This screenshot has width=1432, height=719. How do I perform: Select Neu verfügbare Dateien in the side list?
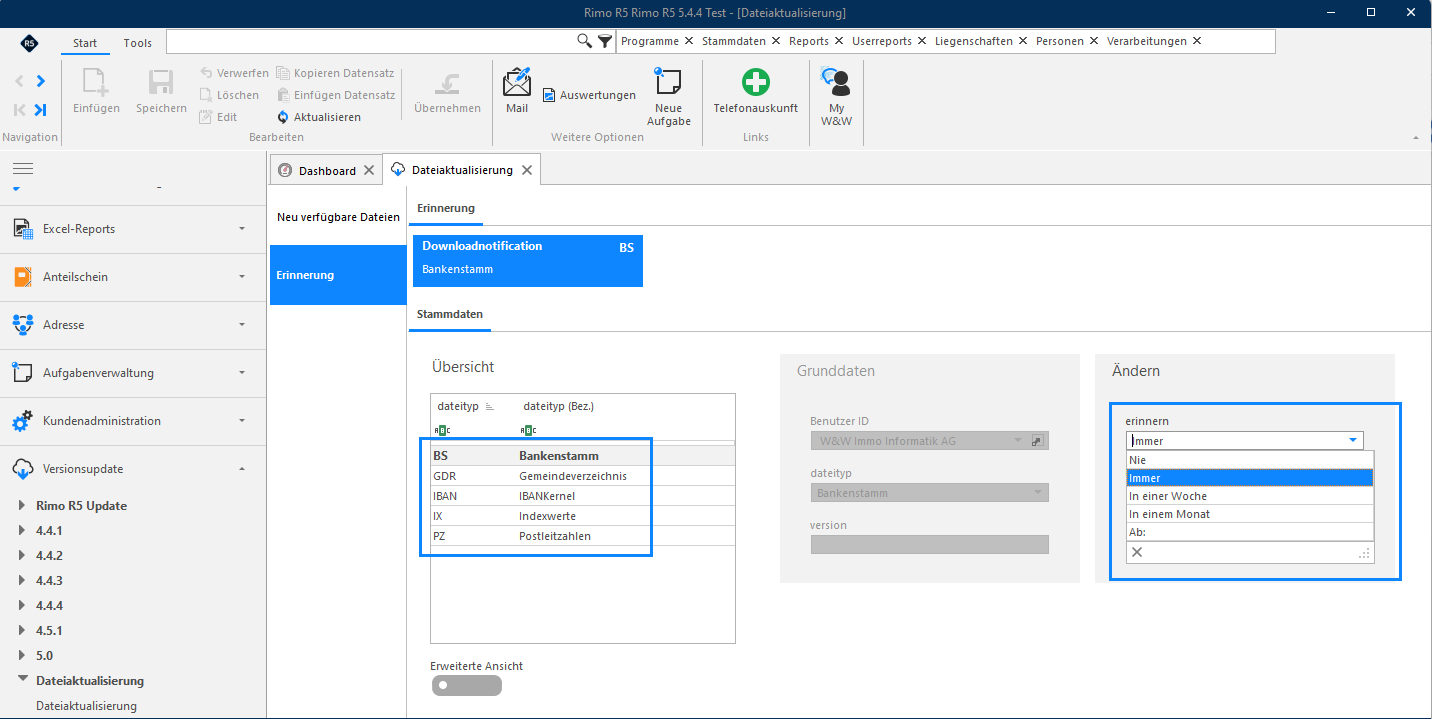pos(338,217)
